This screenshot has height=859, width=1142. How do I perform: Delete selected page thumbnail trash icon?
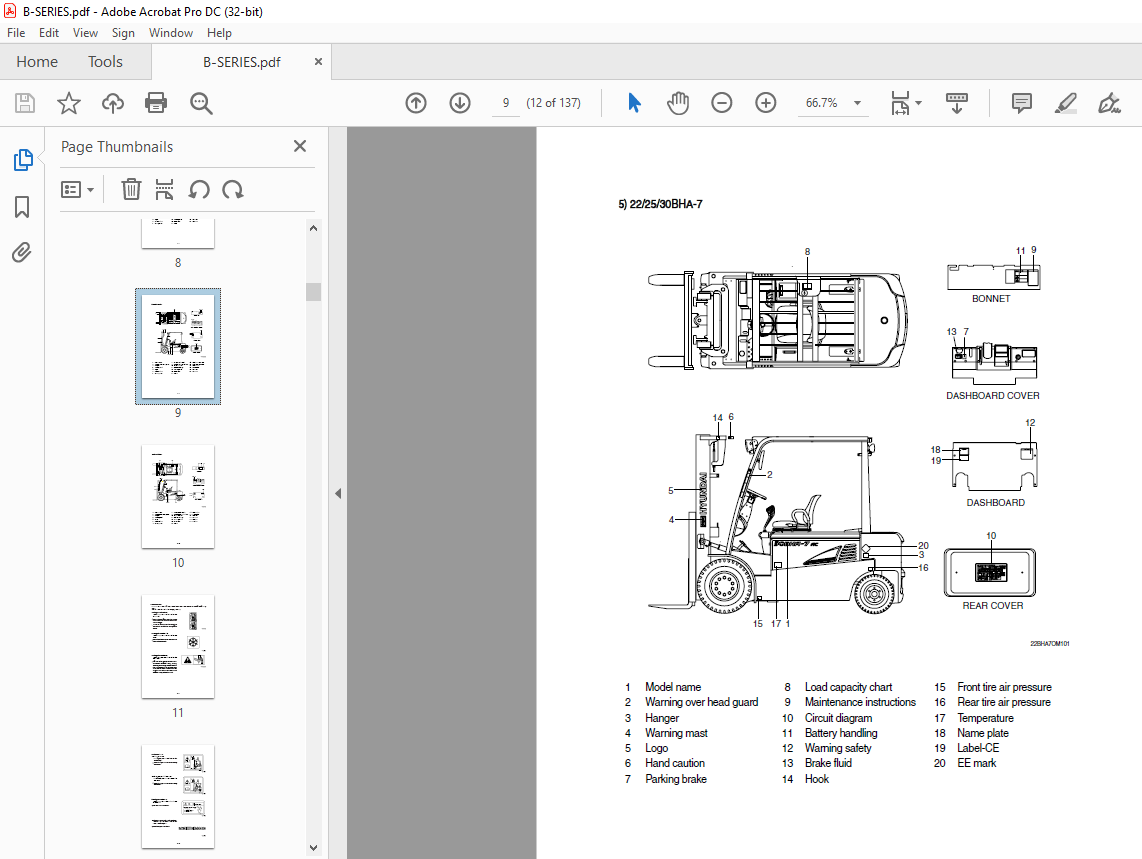[131, 189]
